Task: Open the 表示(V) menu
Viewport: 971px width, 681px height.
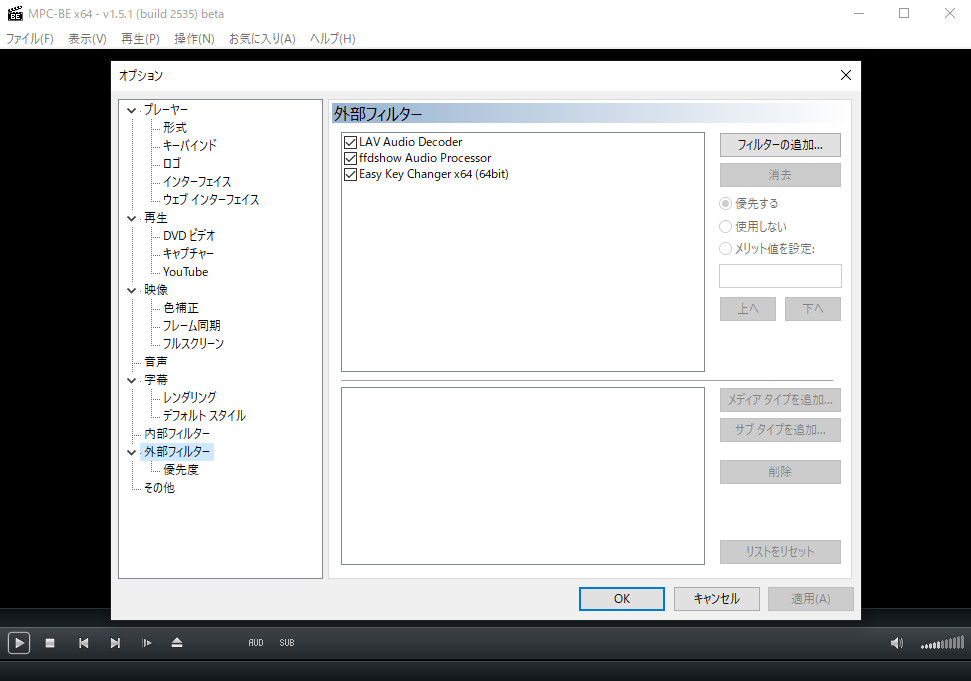Action: (x=87, y=38)
